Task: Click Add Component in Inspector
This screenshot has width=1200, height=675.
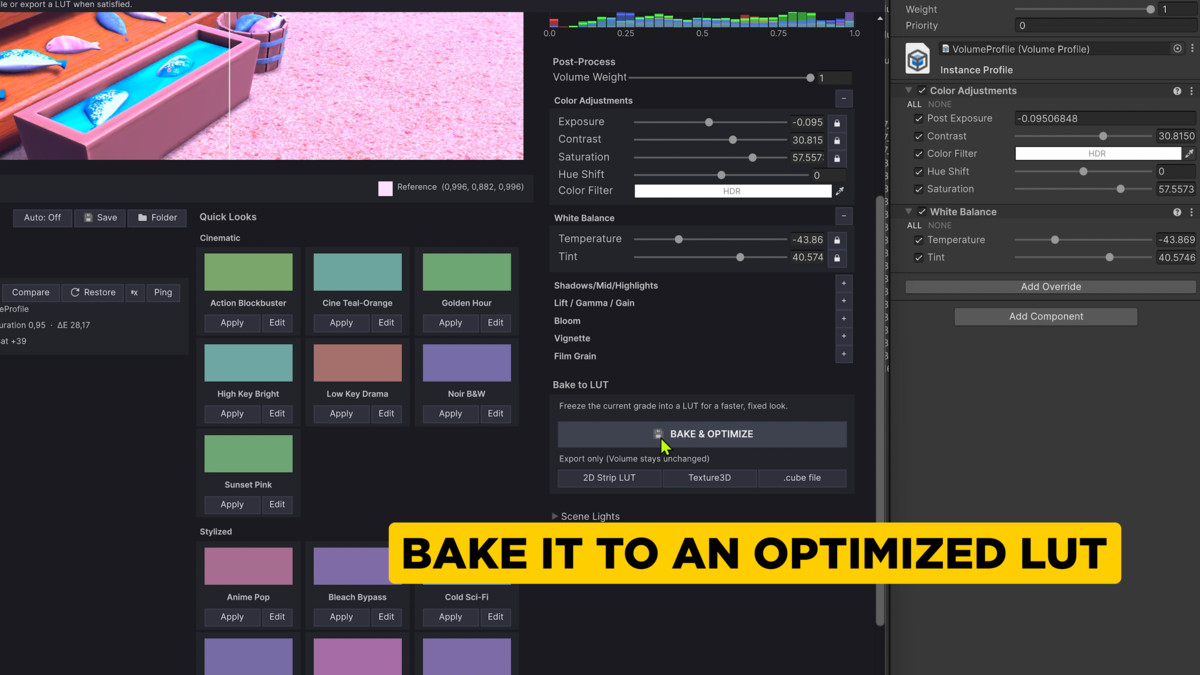Action: tap(1045, 316)
